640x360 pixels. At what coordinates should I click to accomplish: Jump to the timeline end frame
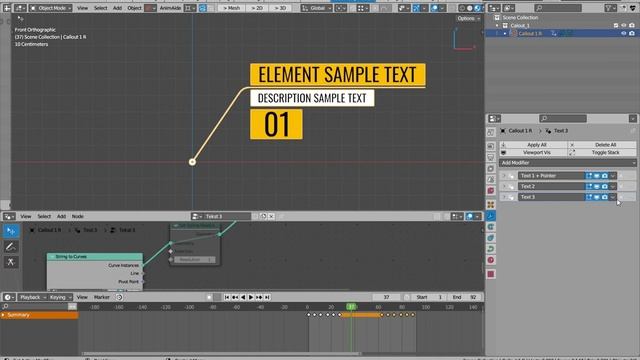coord(267,297)
